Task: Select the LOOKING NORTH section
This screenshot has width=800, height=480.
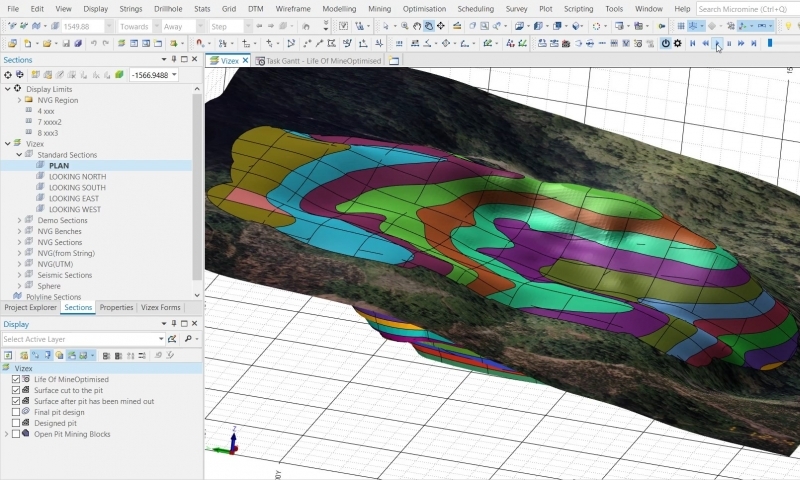Action: [77, 177]
